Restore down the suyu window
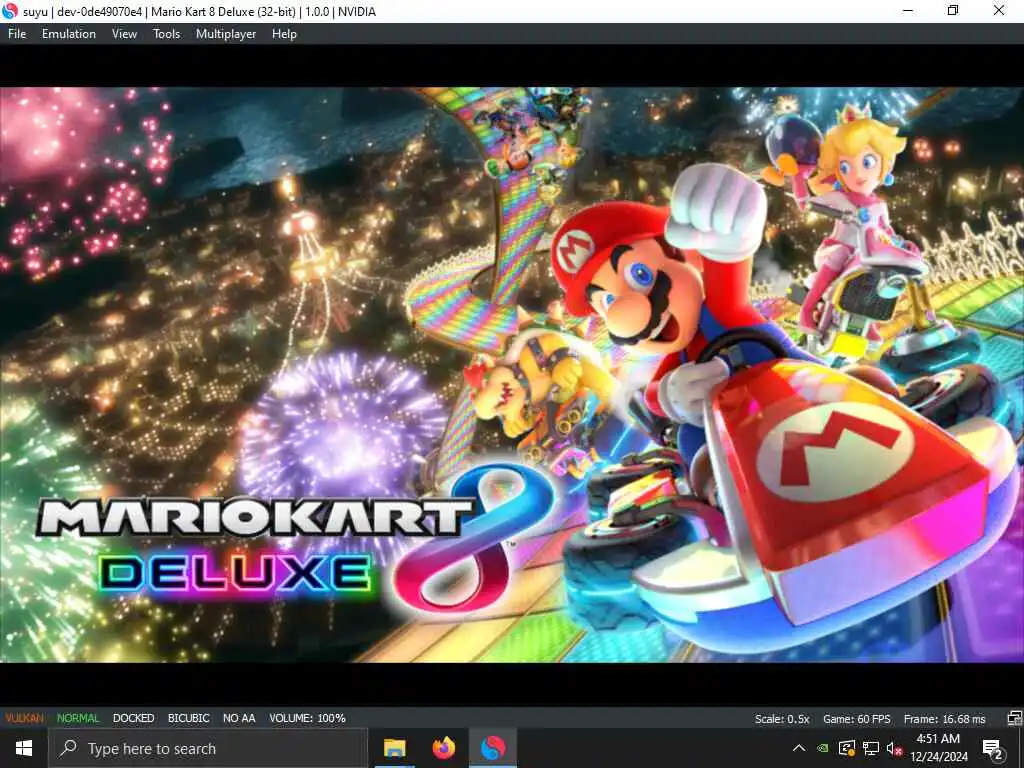This screenshot has width=1024, height=768. pyautogui.click(x=953, y=10)
